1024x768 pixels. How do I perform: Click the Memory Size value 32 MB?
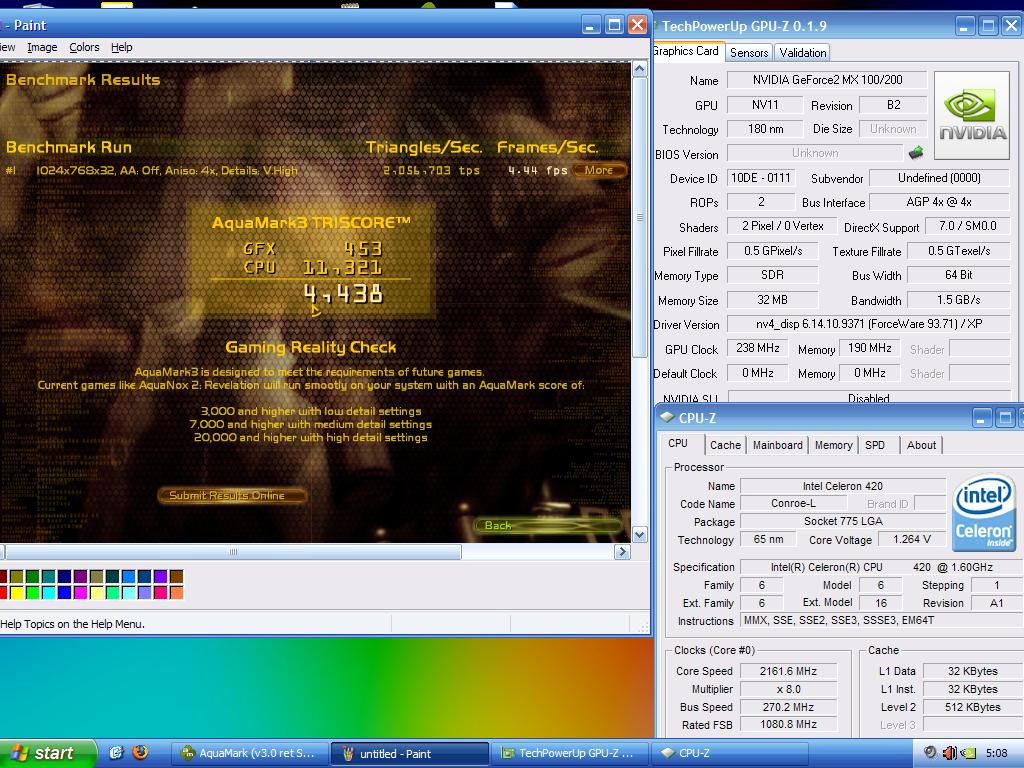tap(772, 300)
